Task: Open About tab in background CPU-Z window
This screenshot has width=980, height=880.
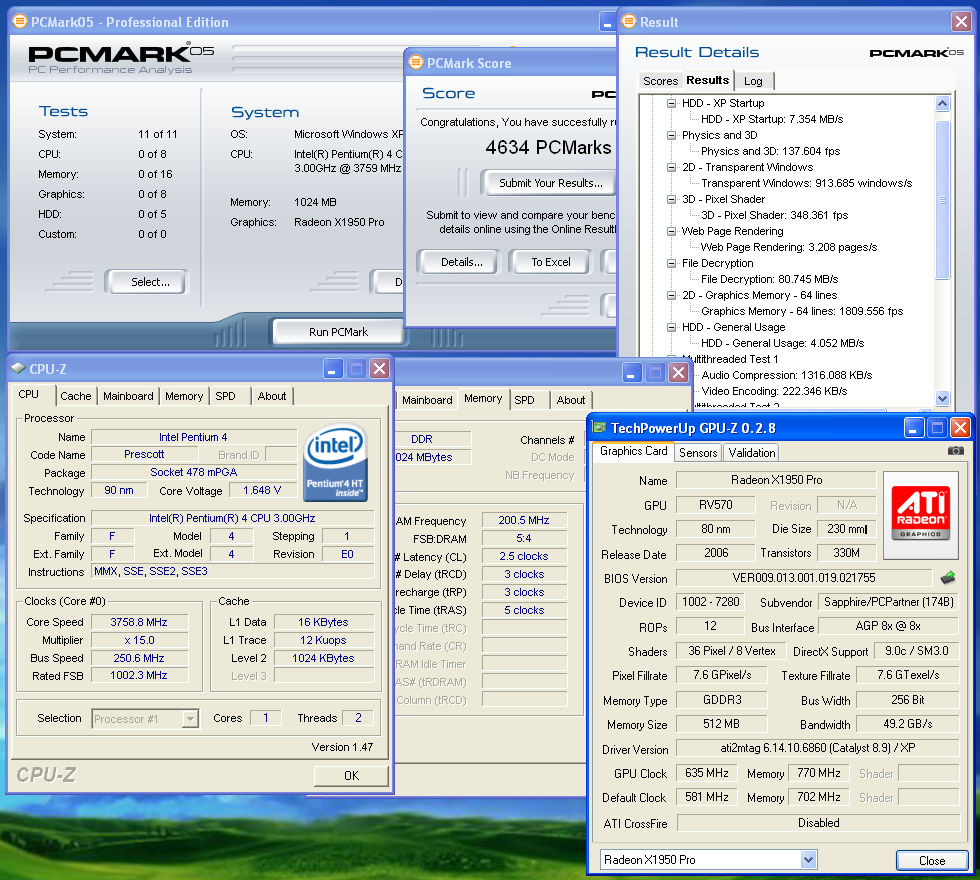Action: [571, 400]
